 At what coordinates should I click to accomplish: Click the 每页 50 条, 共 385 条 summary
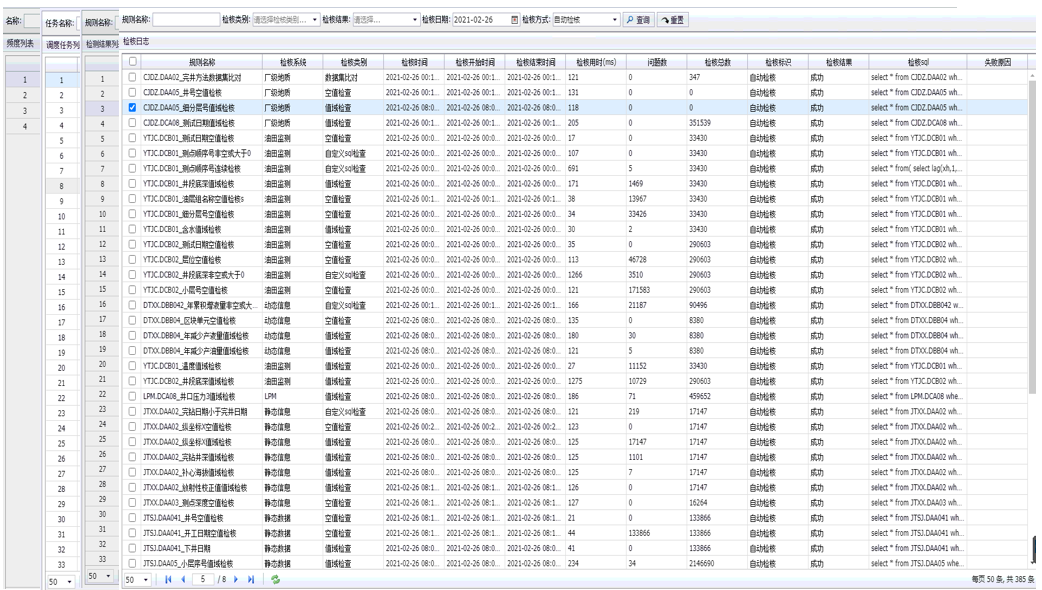point(1003,579)
